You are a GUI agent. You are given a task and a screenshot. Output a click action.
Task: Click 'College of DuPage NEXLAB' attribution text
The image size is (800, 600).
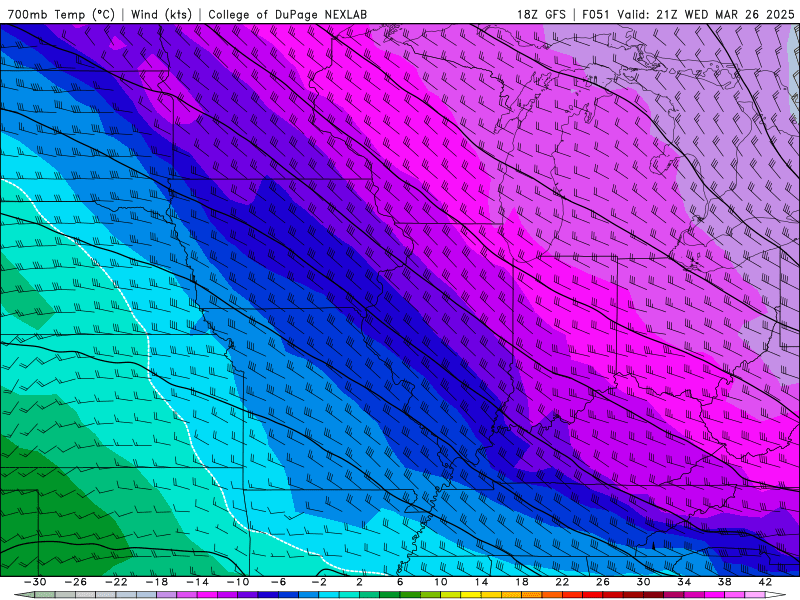[x=287, y=14]
